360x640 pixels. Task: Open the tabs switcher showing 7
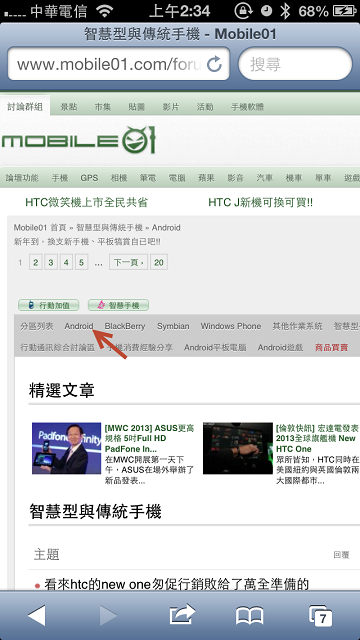321,616
